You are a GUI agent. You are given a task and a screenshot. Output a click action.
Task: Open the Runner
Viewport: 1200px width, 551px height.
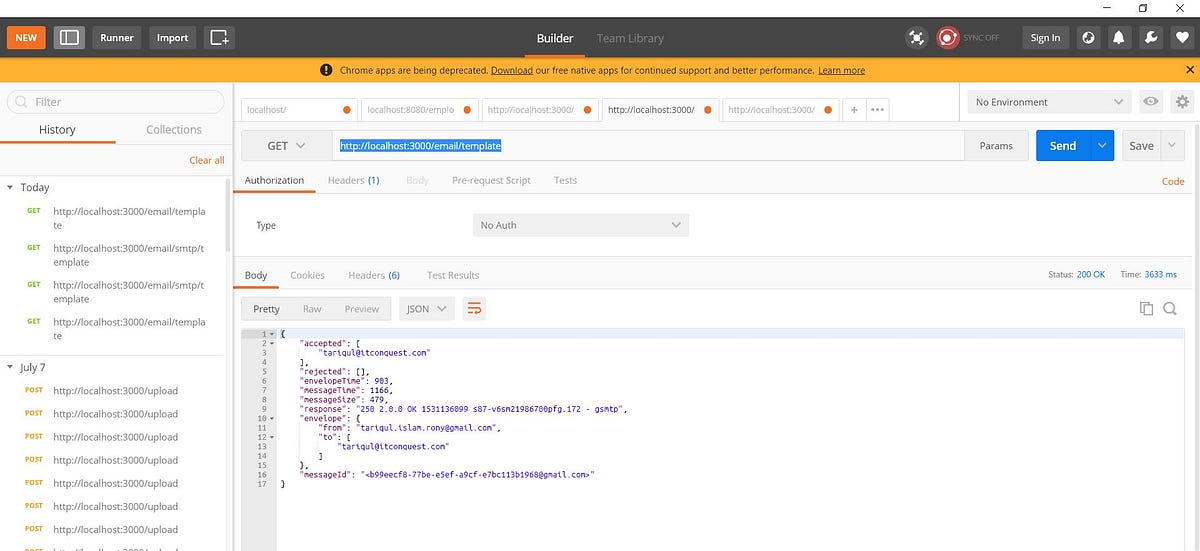[x=117, y=37]
